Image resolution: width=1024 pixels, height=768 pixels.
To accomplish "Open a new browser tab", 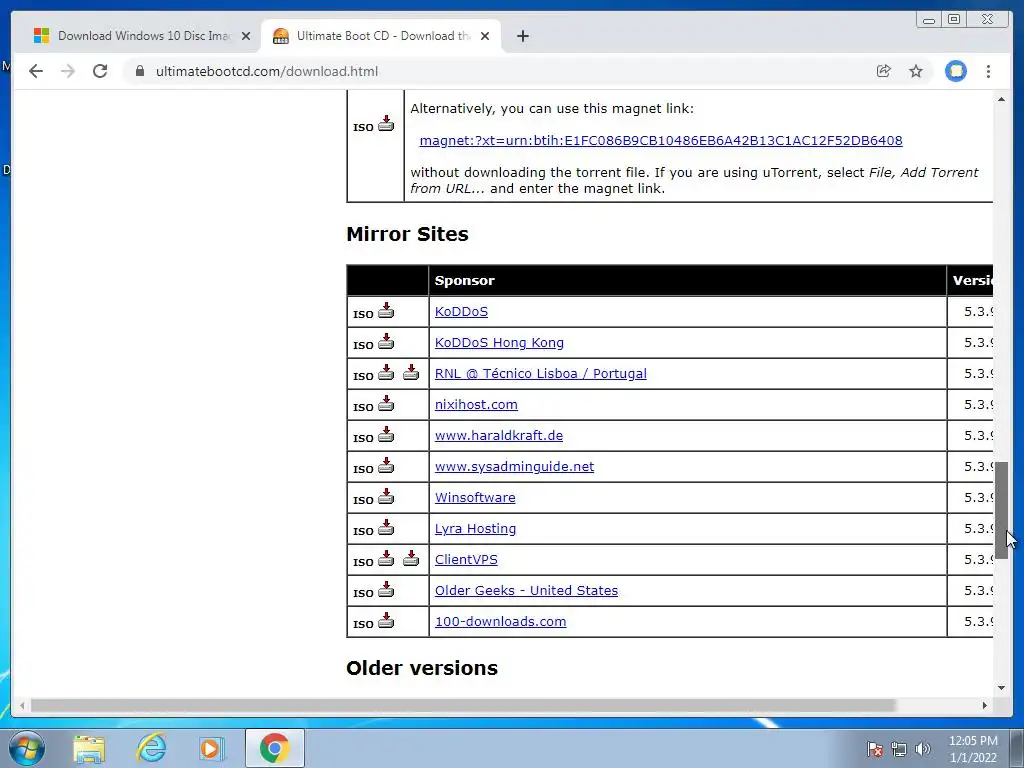I will coord(522,36).
